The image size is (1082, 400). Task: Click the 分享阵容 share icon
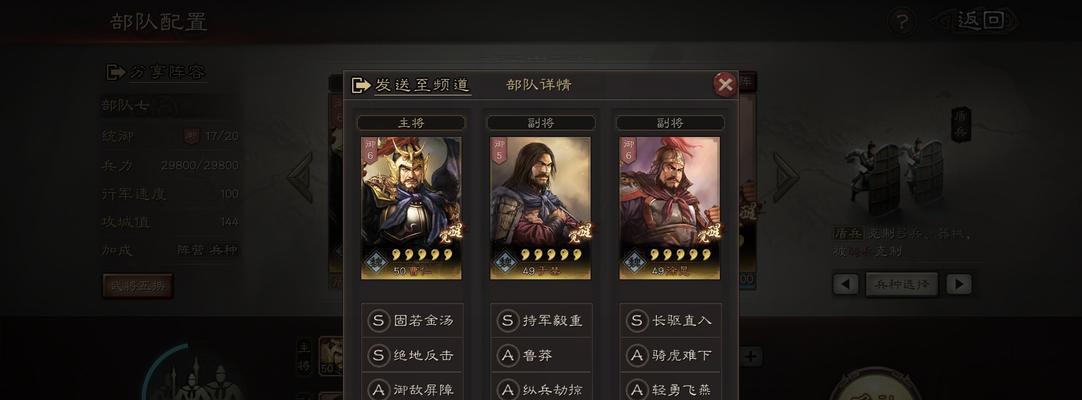(x=115, y=72)
